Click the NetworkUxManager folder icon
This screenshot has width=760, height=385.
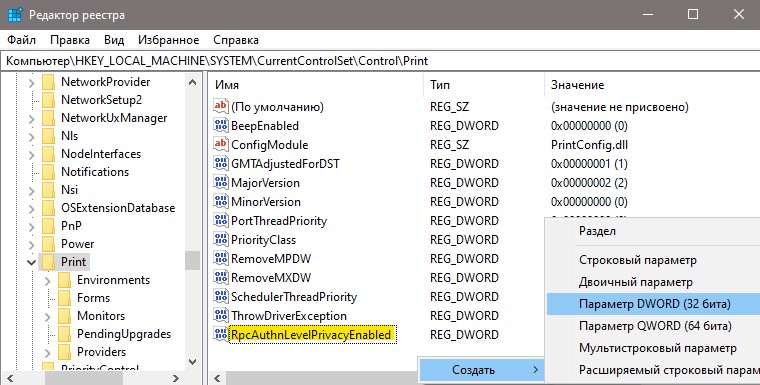coord(48,118)
